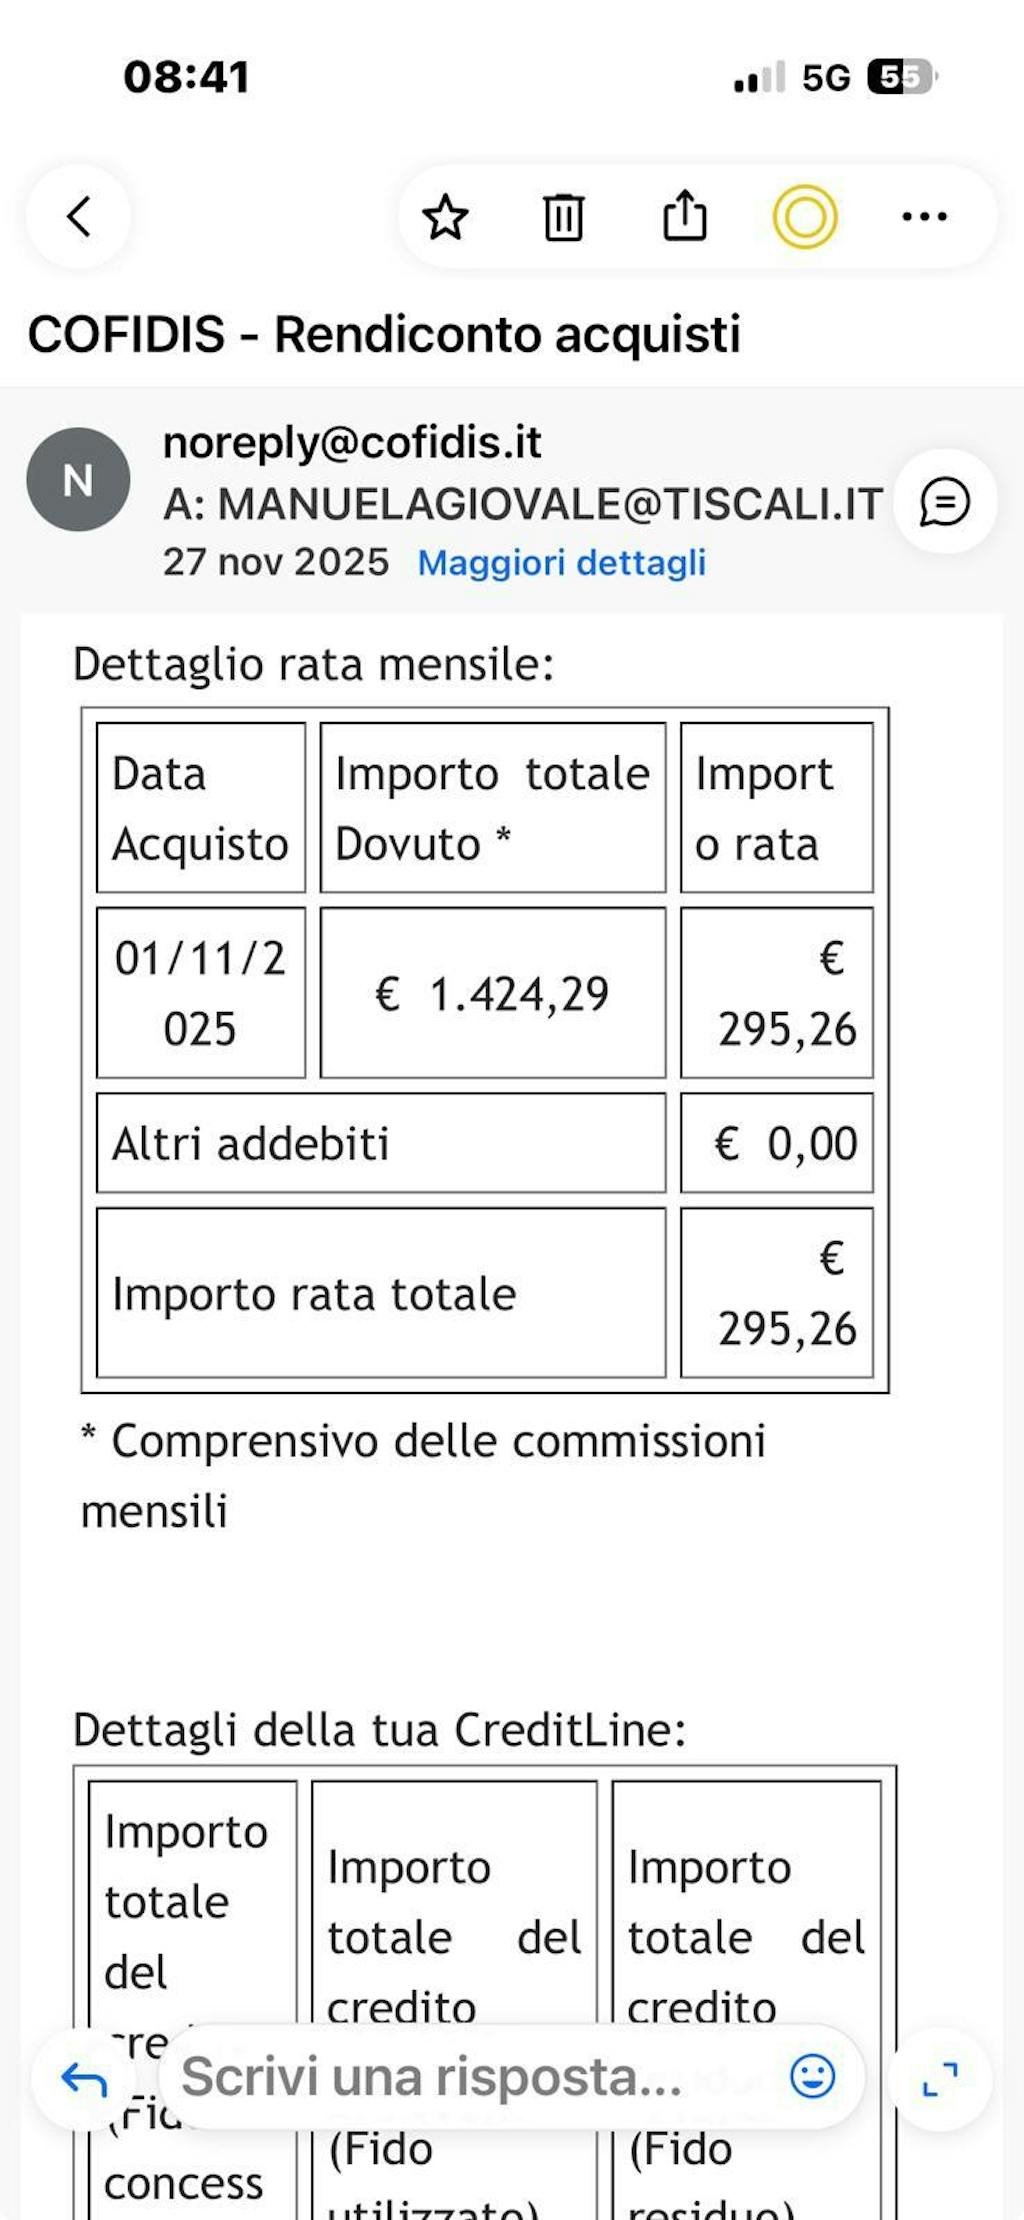The image size is (1024, 2220).
Task: Tap the battery indicator in status bar
Action: [901, 77]
